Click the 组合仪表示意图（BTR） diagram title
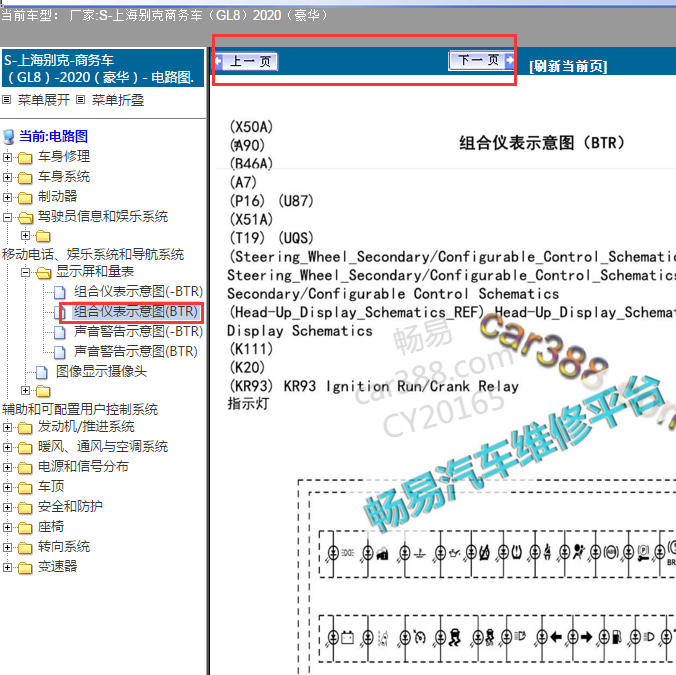 tap(541, 143)
